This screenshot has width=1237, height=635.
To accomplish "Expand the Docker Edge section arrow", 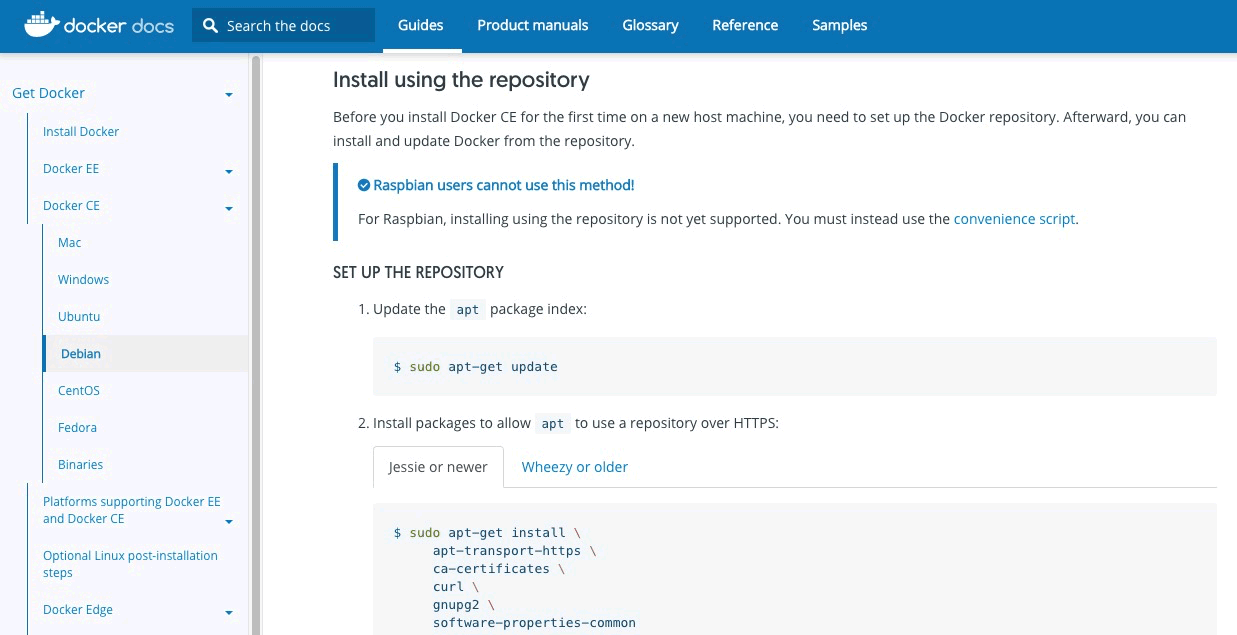I will (x=229, y=612).
